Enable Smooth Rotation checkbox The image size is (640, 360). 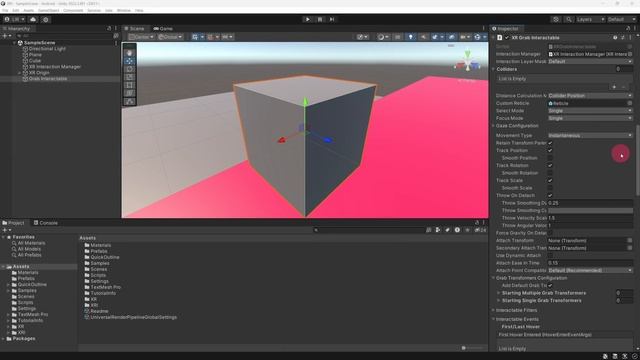tap(550, 173)
